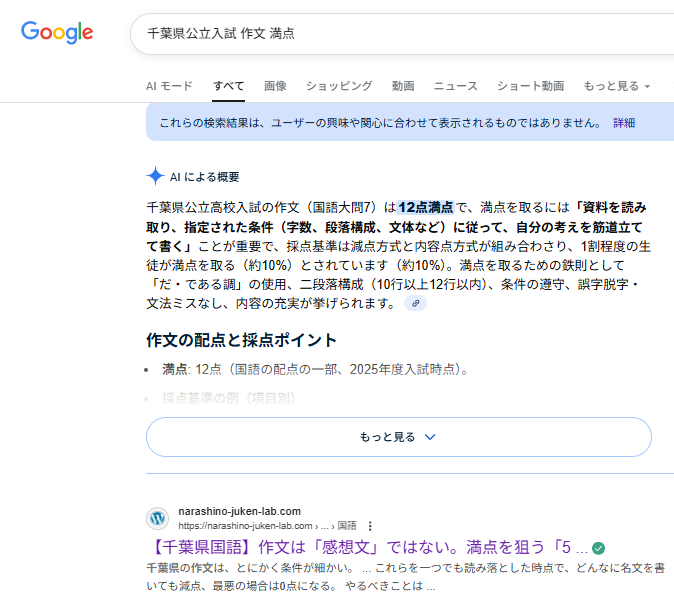Open the three-dot menu beside the result URL

click(x=370, y=525)
